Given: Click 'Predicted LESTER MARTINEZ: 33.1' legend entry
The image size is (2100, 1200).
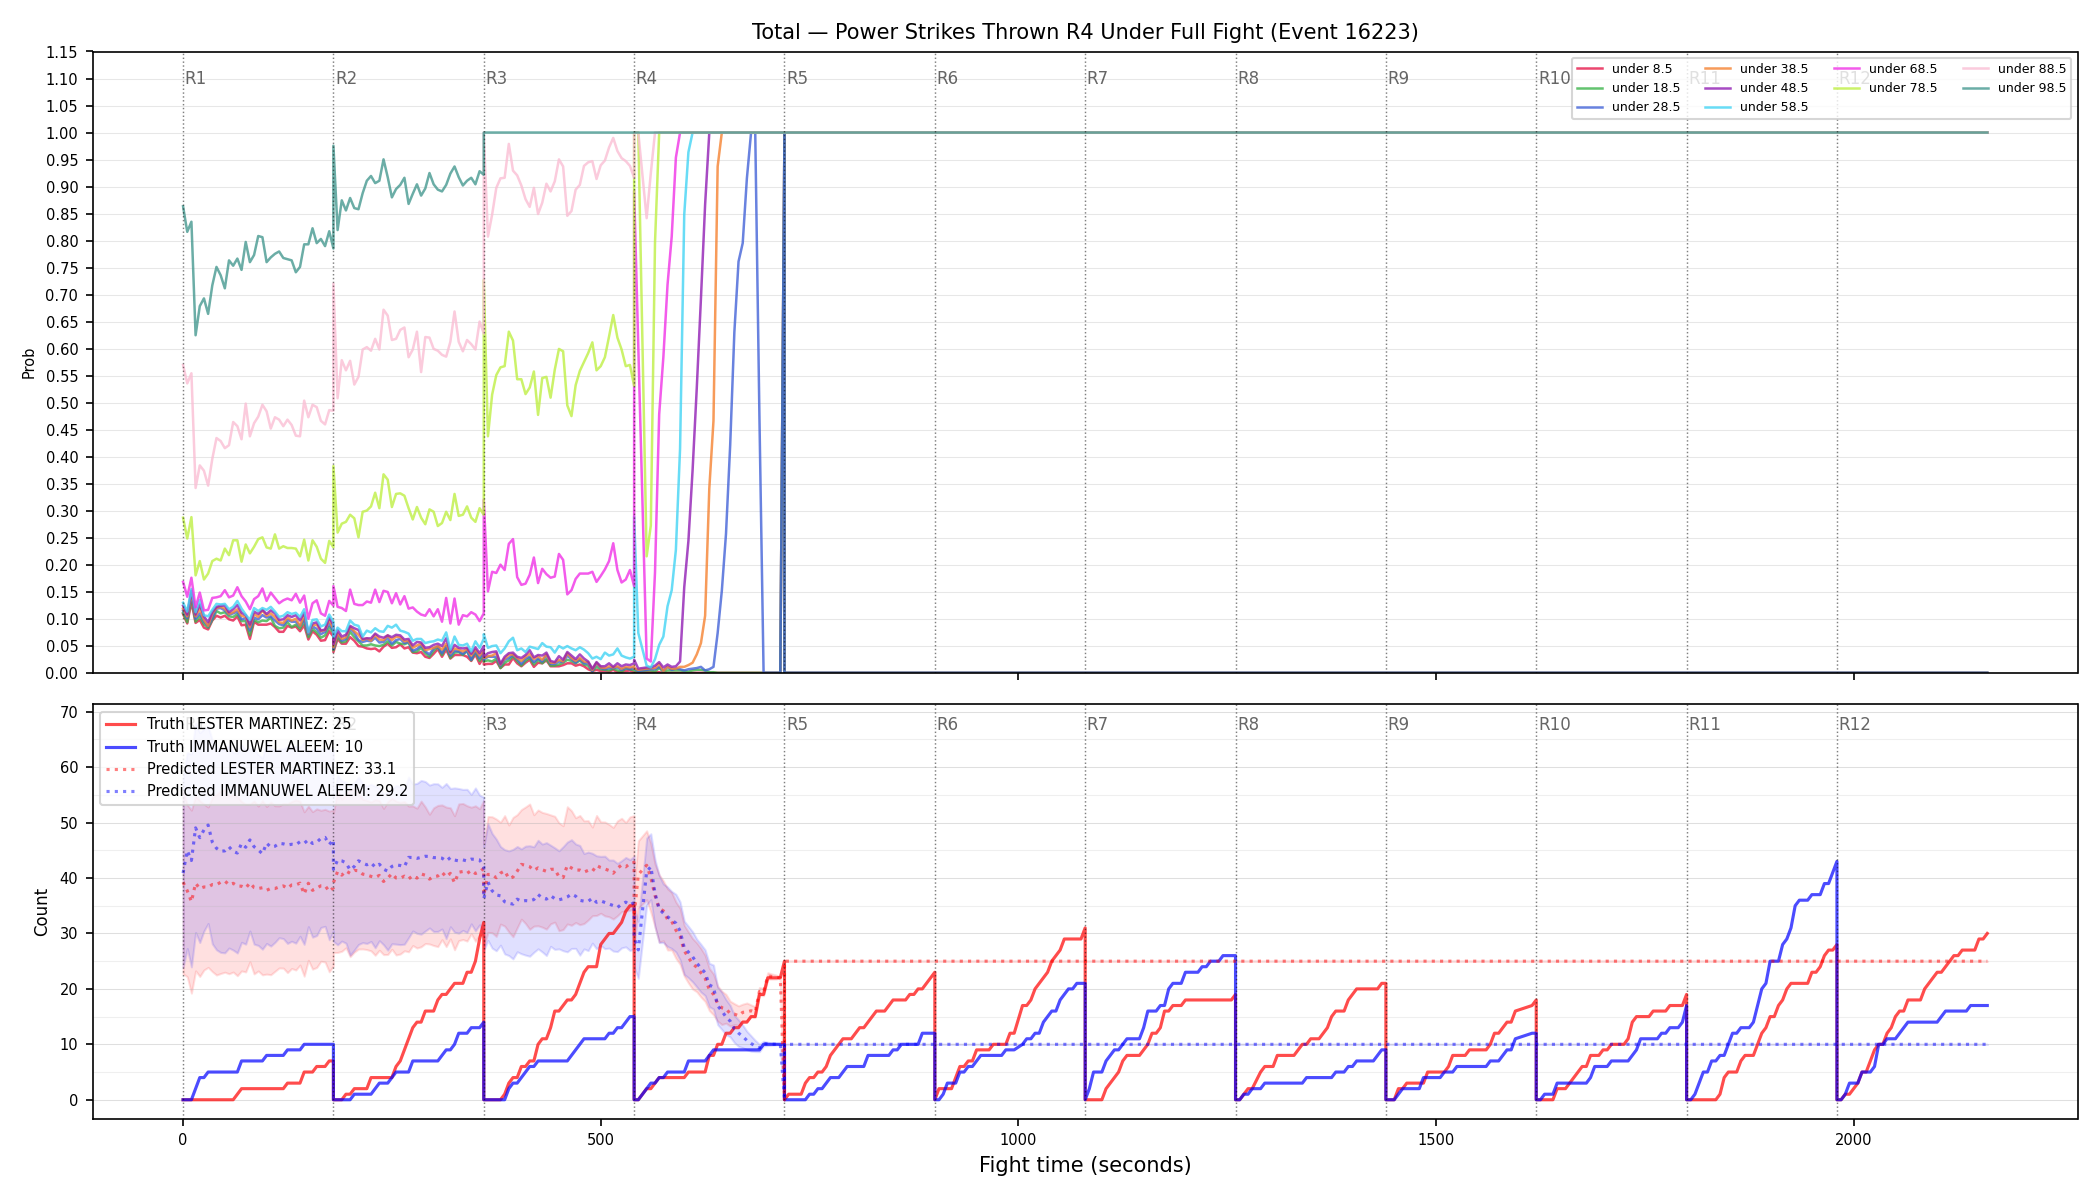Looking at the screenshot, I should tap(271, 769).
